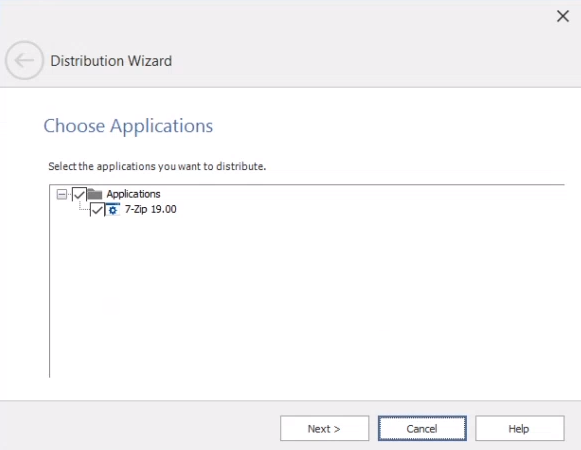The height and width of the screenshot is (450, 581).
Task: Click the left border of applications list box
Action: 49,281
